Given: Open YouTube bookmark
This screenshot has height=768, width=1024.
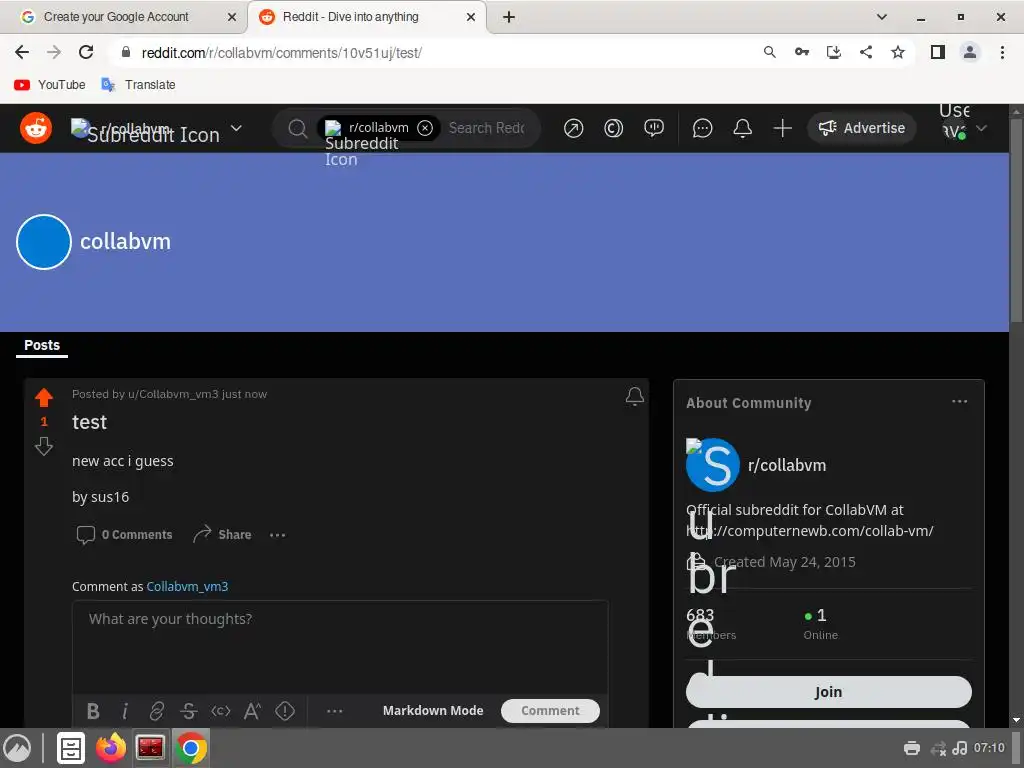Looking at the screenshot, I should coord(50,85).
